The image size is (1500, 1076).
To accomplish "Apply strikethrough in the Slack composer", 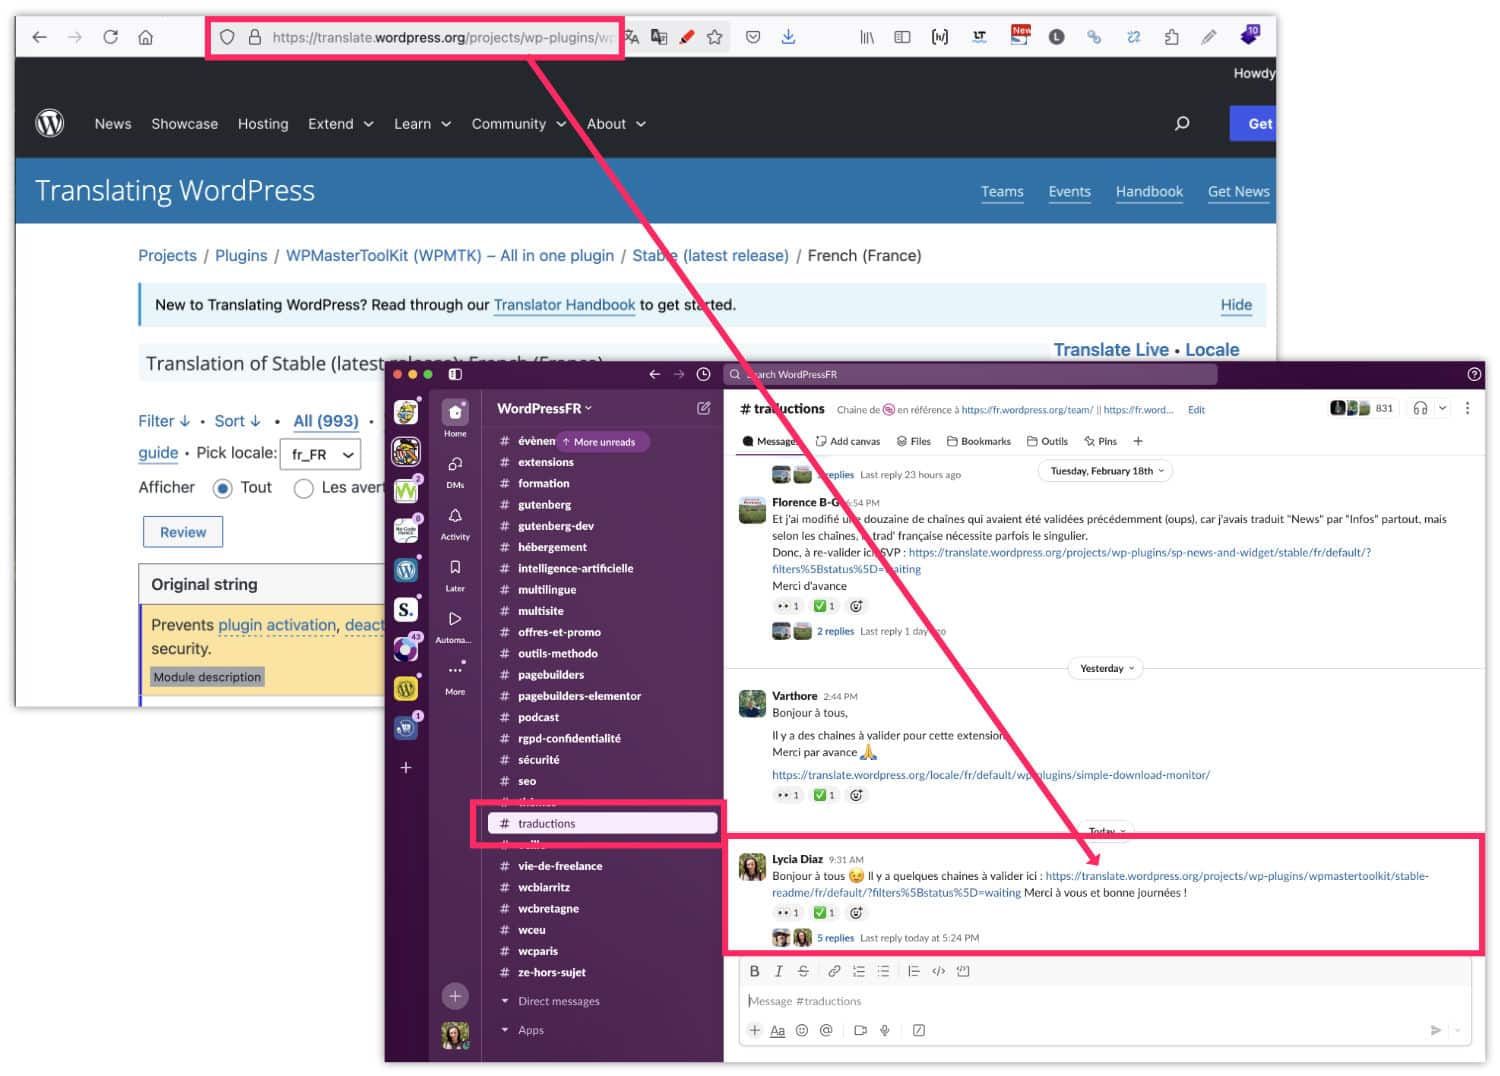I will tap(803, 971).
